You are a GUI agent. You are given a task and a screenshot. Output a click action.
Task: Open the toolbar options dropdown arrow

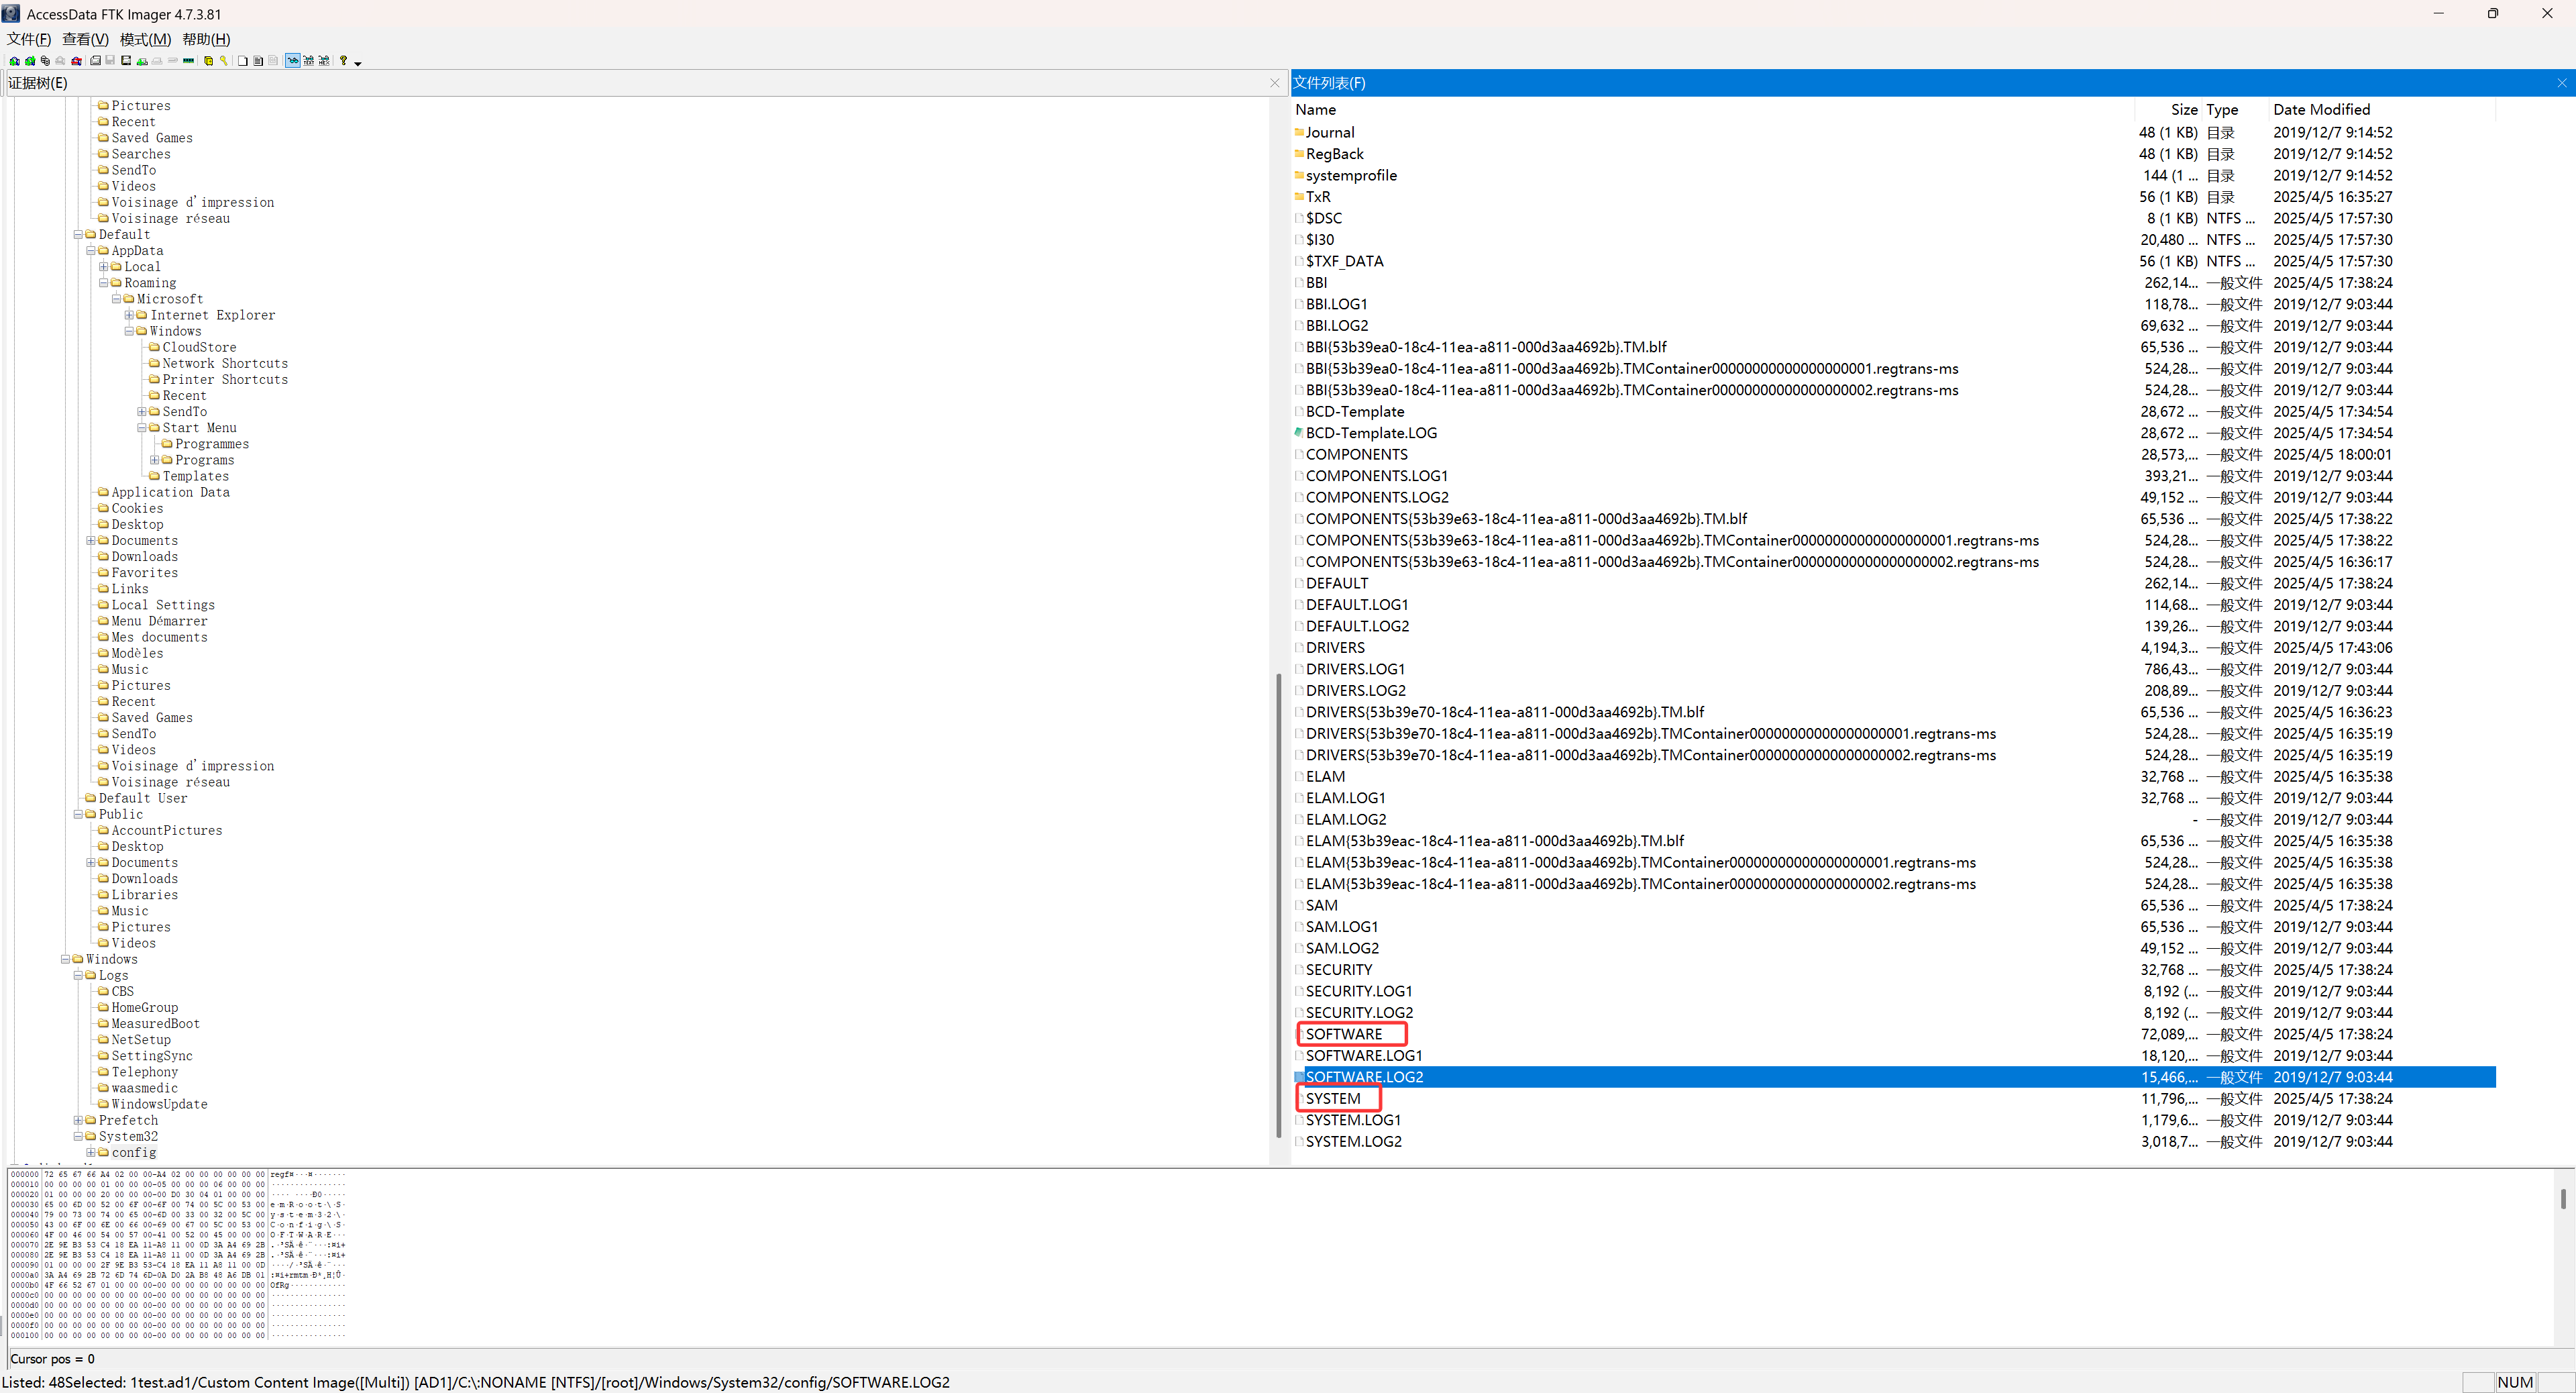[358, 63]
